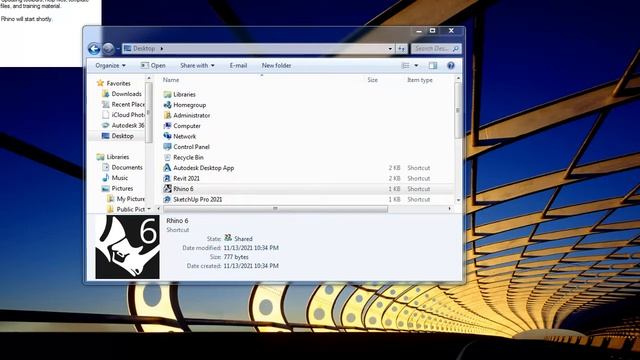Click scroll down arrow of file list
This screenshot has width=640, height=360.
(x=458, y=200)
